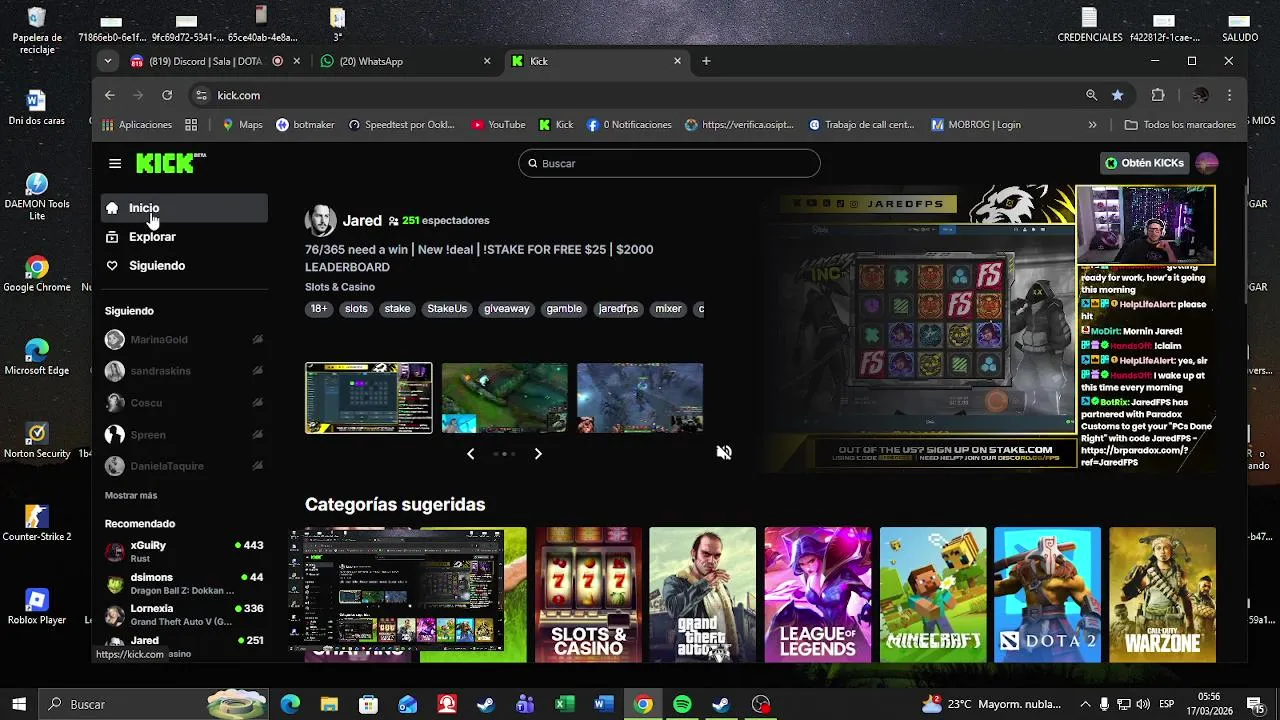Open the Minecraft category card
1280x720 pixels.
[x=933, y=594]
